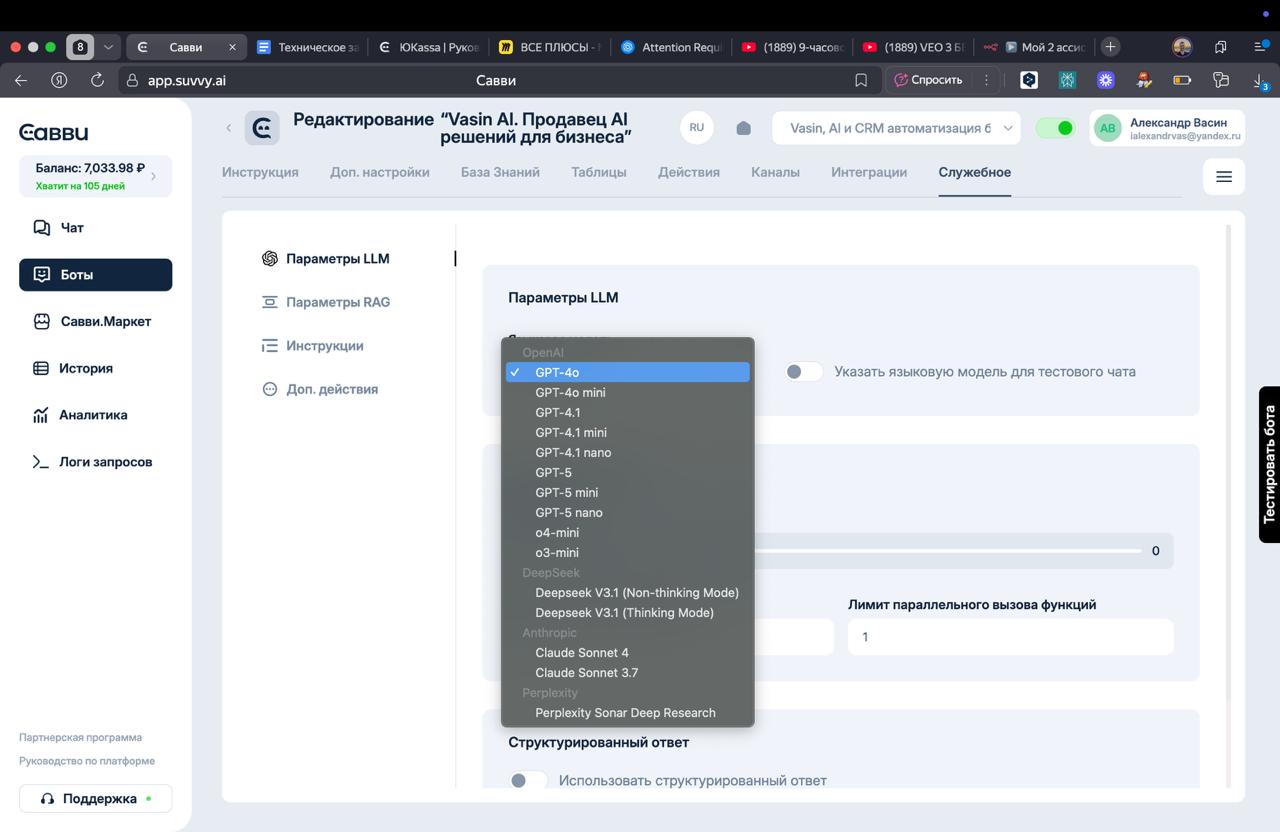The height and width of the screenshot is (832, 1280).
Task: Reload the page with refresh icon
Action: click(x=97, y=80)
